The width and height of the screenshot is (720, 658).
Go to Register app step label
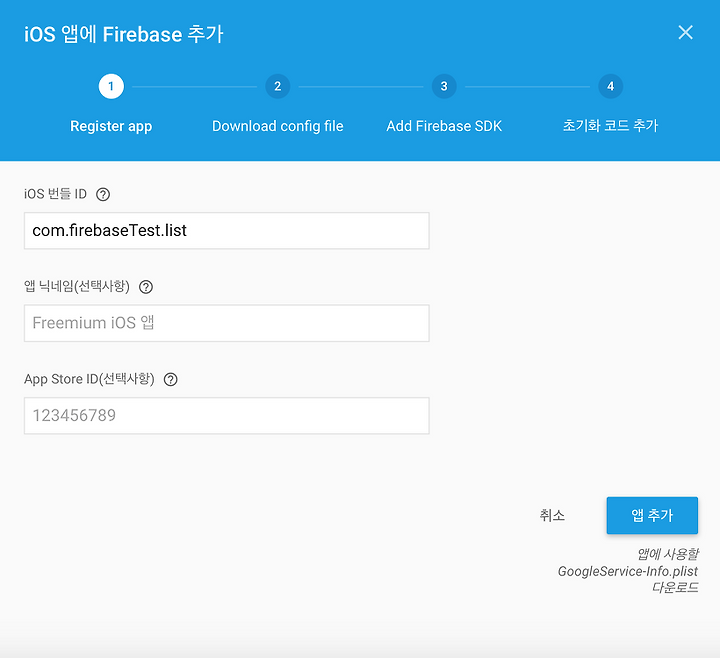tap(111, 126)
